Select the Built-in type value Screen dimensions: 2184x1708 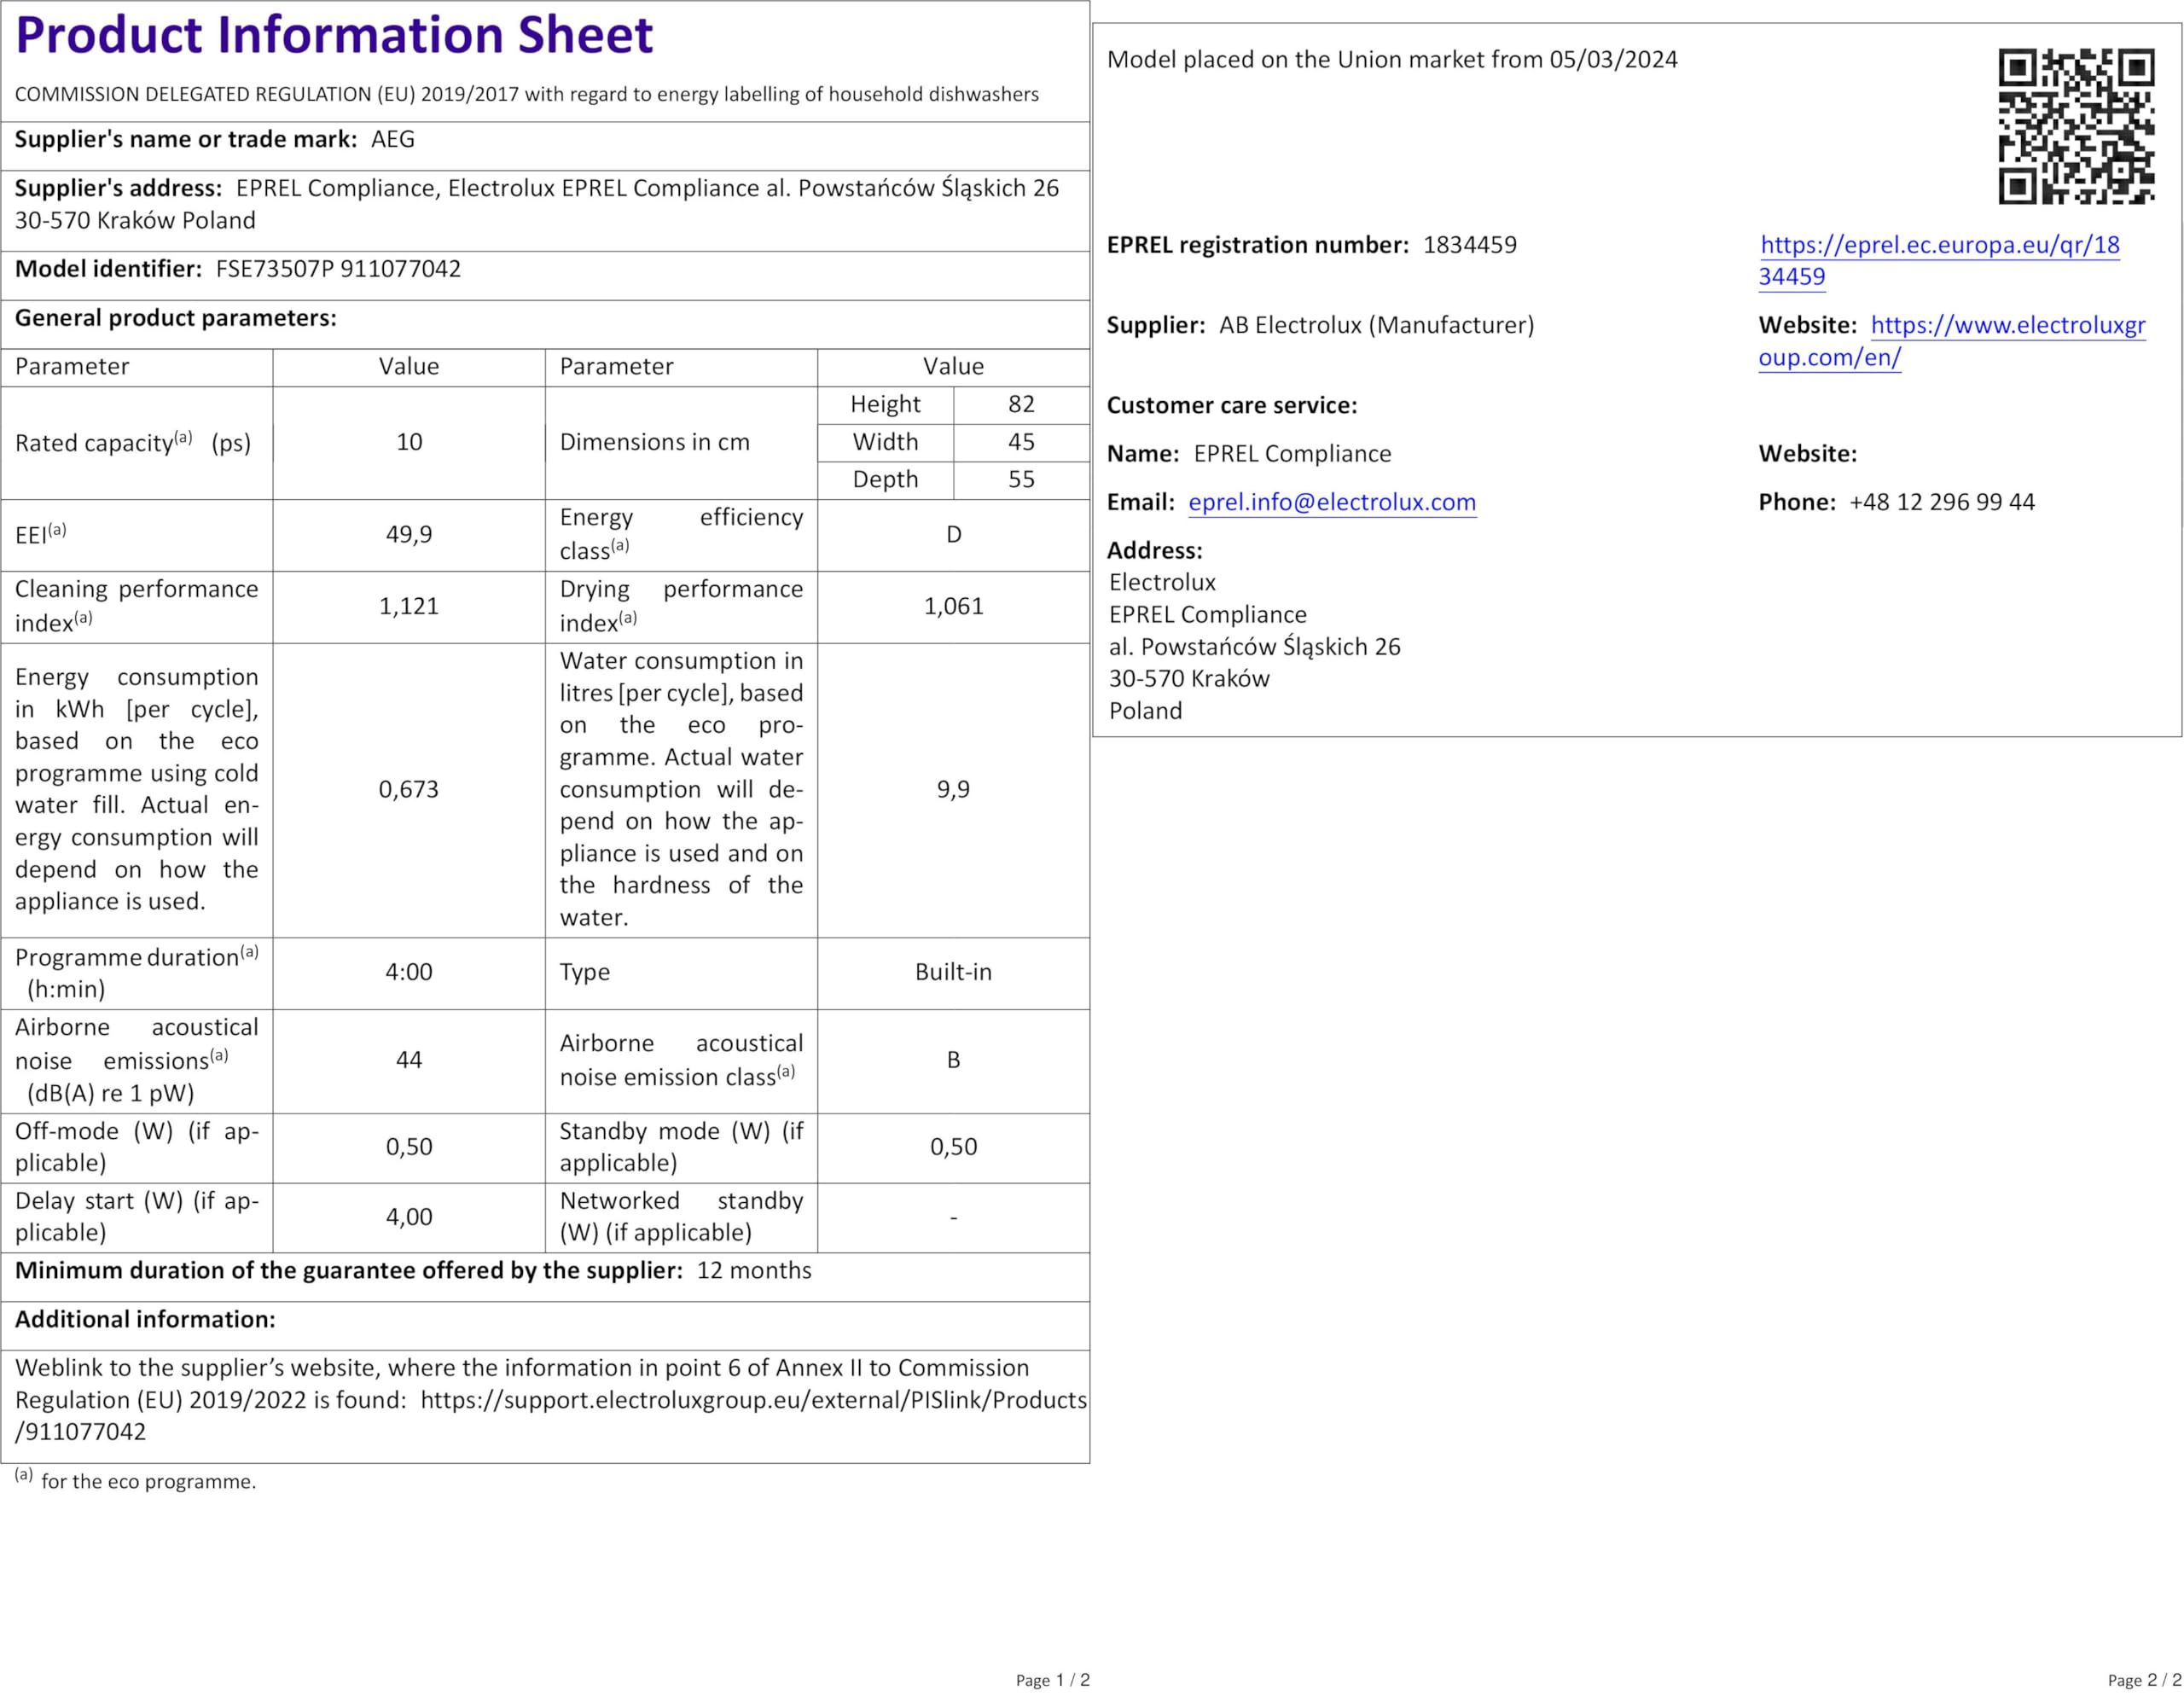click(x=953, y=972)
